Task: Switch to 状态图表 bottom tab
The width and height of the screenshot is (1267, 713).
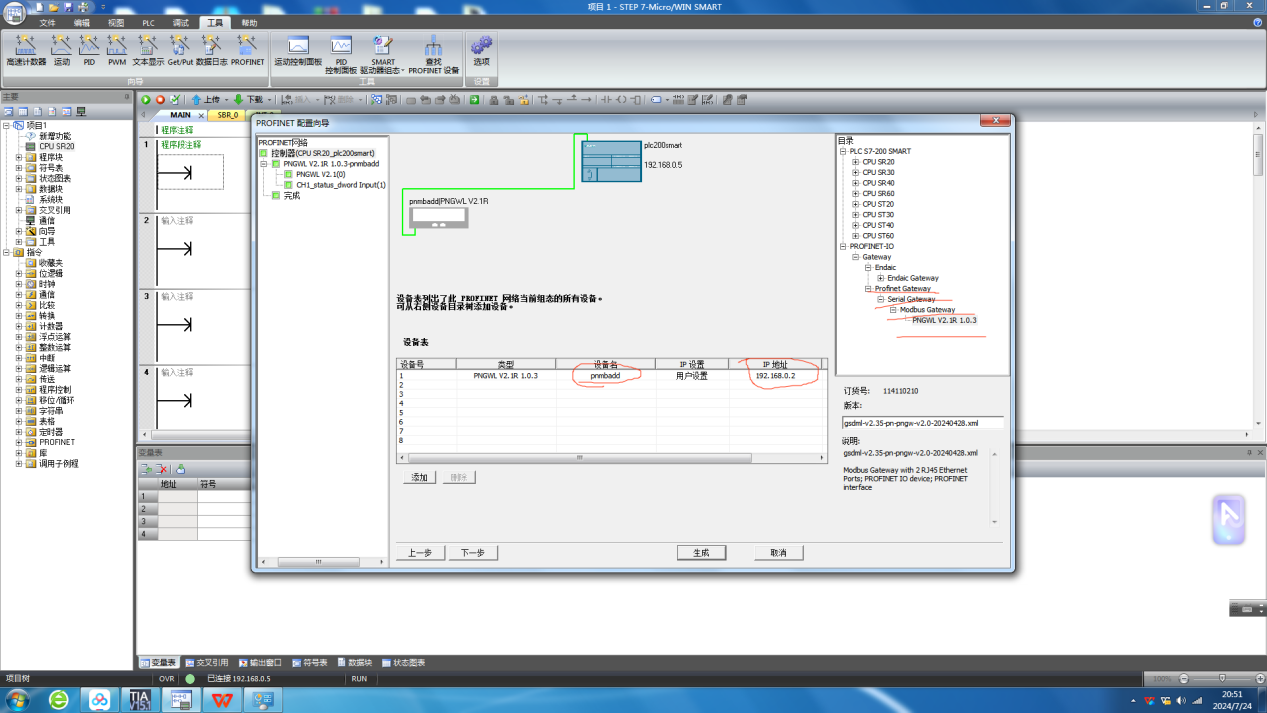Action: pos(402,662)
